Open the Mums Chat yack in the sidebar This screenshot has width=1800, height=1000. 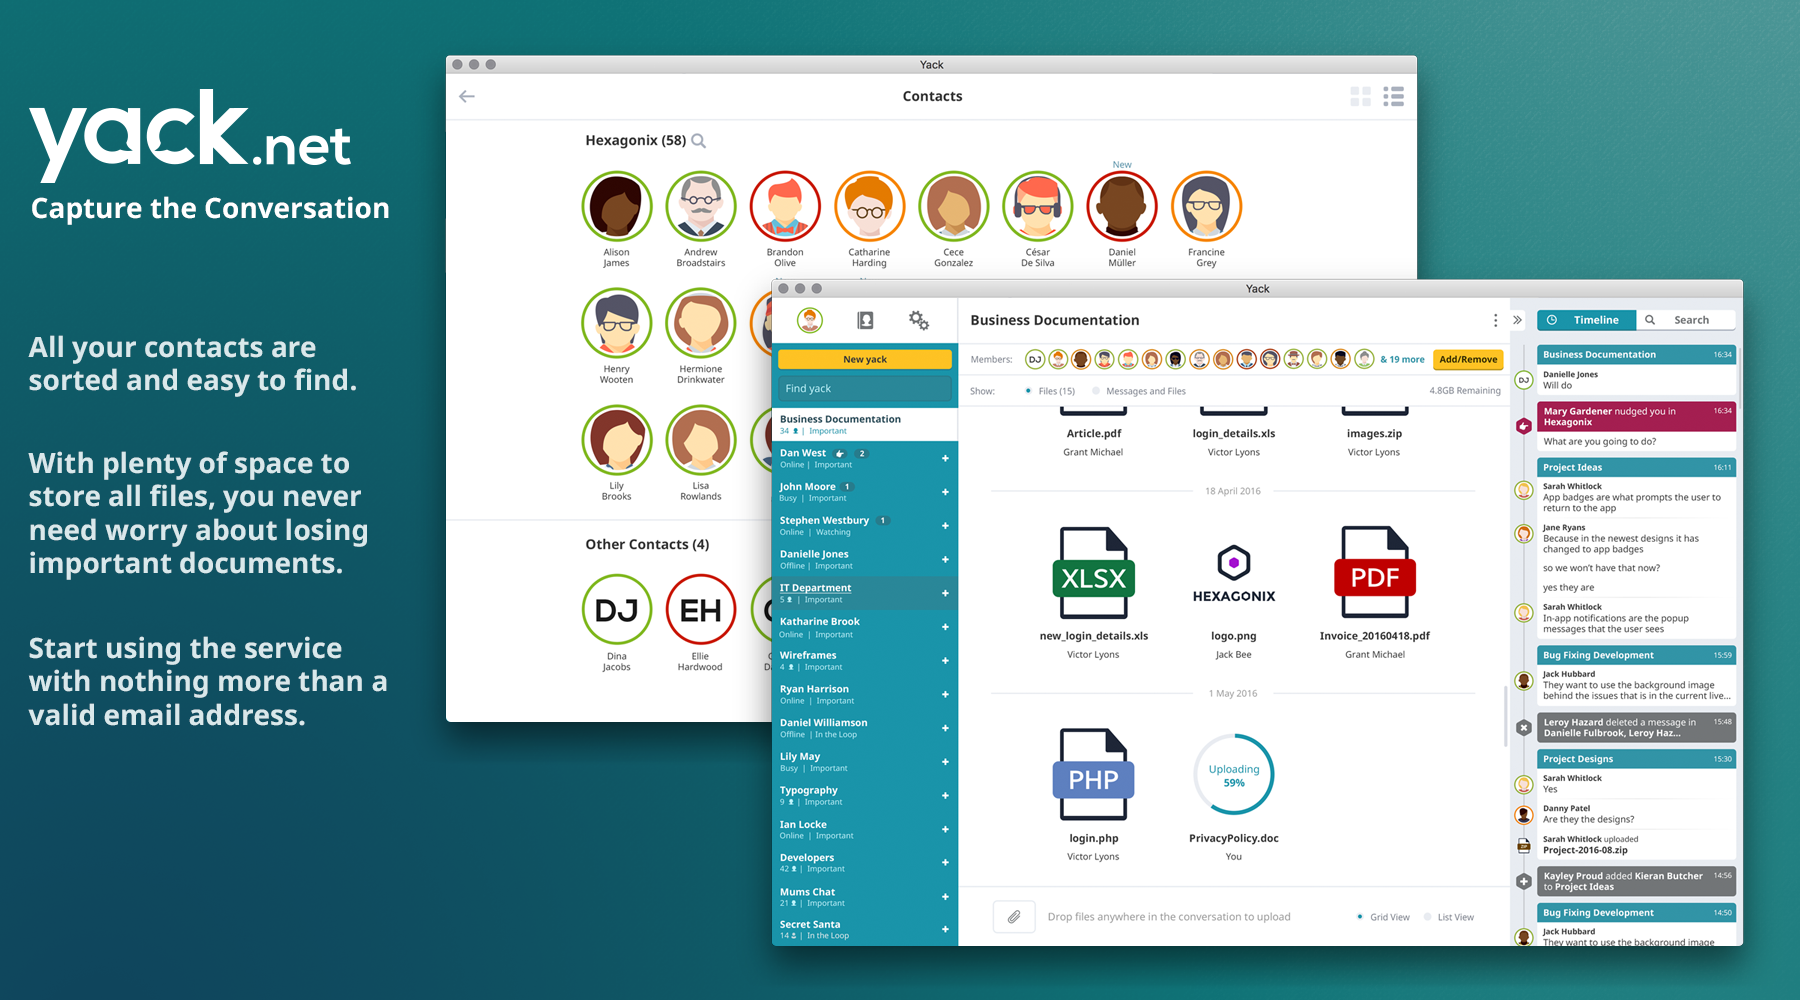(865, 896)
